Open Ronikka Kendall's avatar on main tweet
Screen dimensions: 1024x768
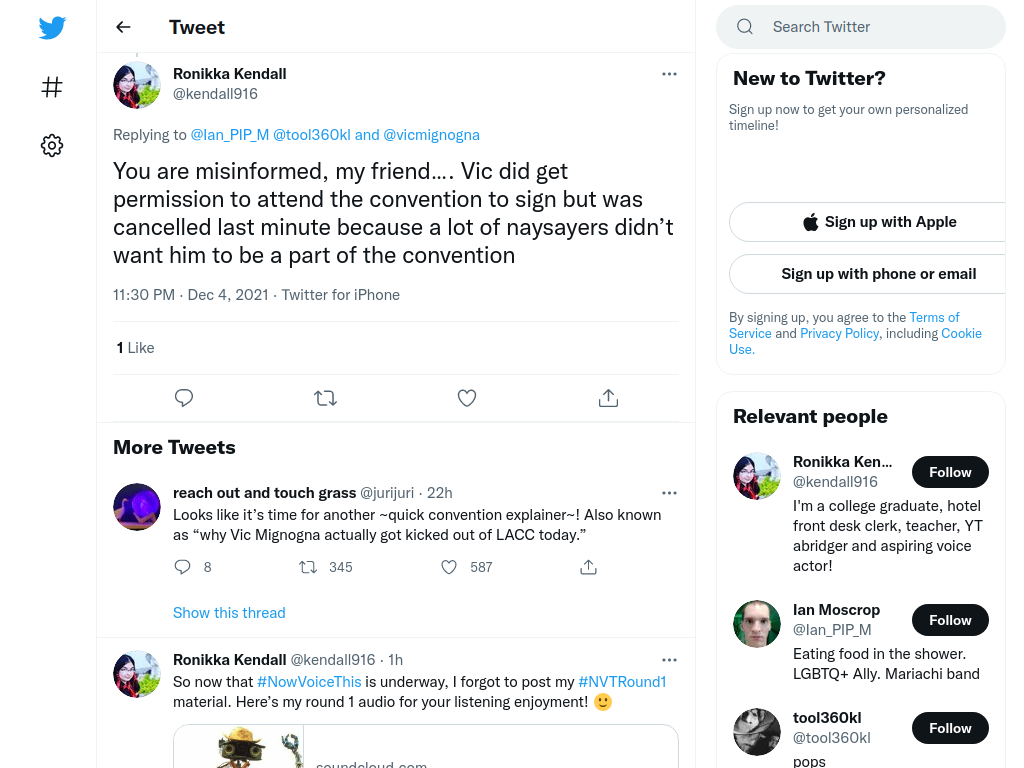click(137, 85)
